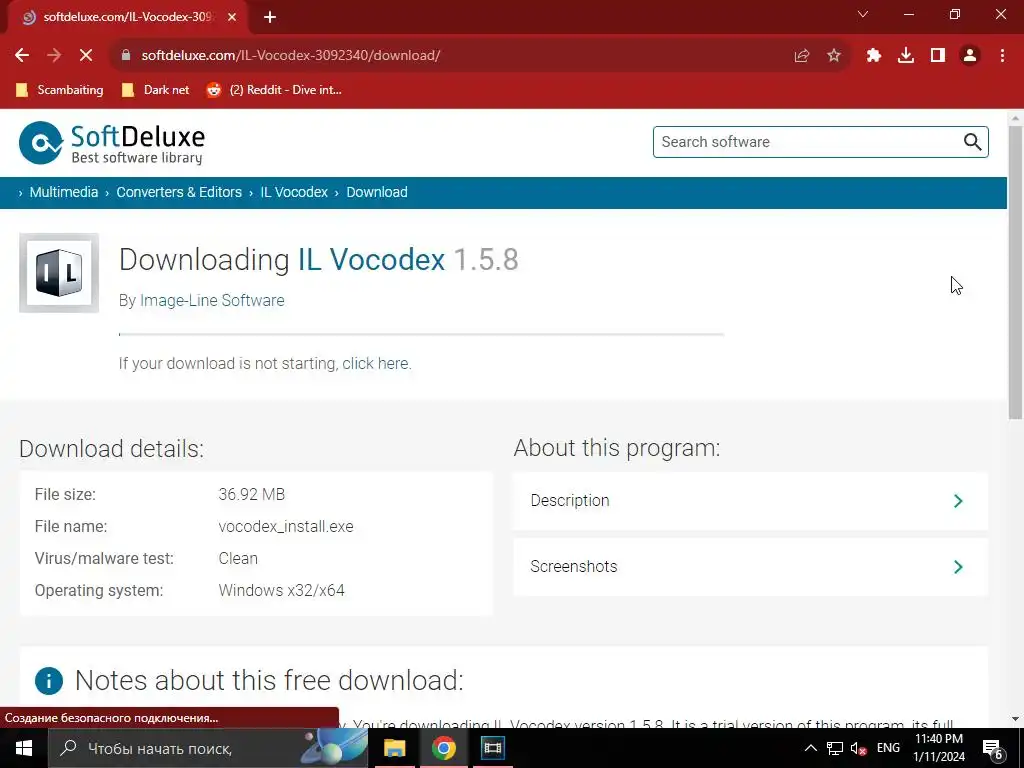Viewport: 1024px width, 768px height.
Task: Click the scrollbar down arrow
Action: (1015, 719)
